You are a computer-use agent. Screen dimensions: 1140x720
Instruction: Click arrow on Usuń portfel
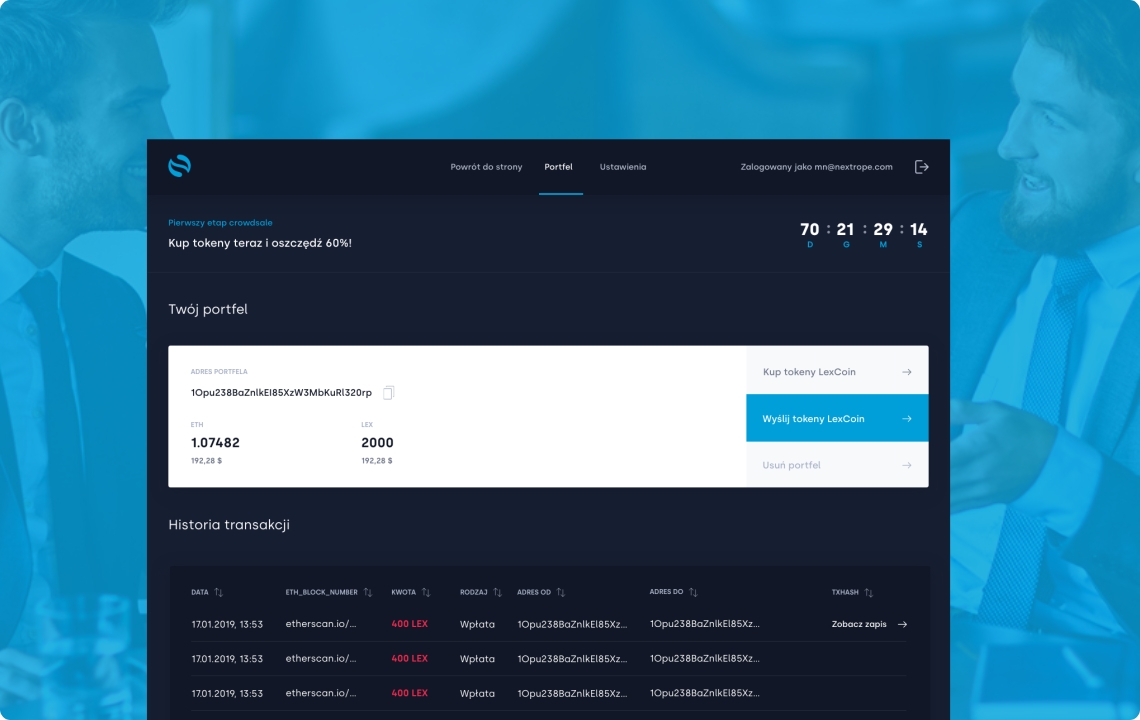point(907,465)
